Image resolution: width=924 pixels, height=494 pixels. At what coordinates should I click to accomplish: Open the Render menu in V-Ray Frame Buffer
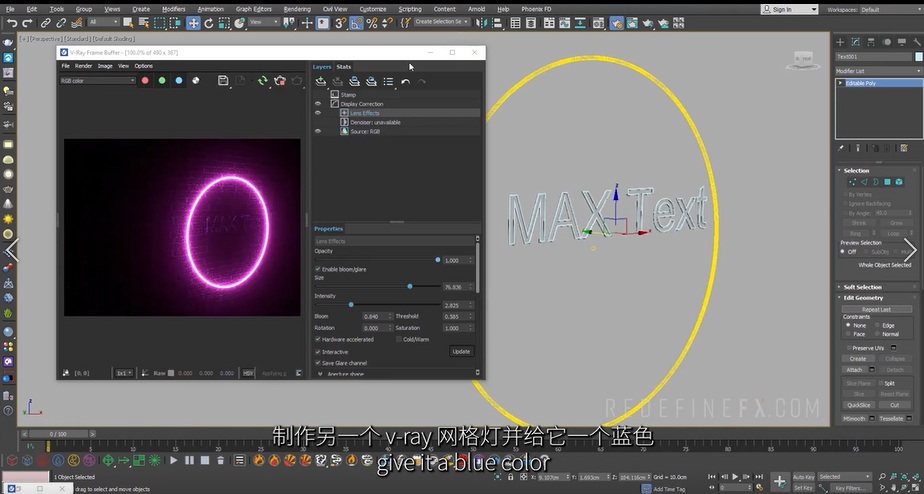point(84,66)
